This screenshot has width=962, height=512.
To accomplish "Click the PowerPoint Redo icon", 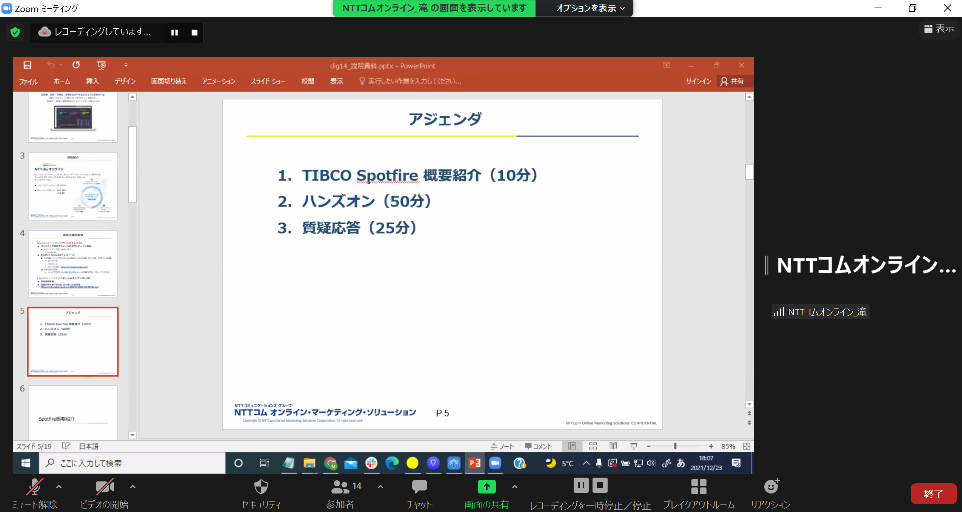I will coord(76,65).
